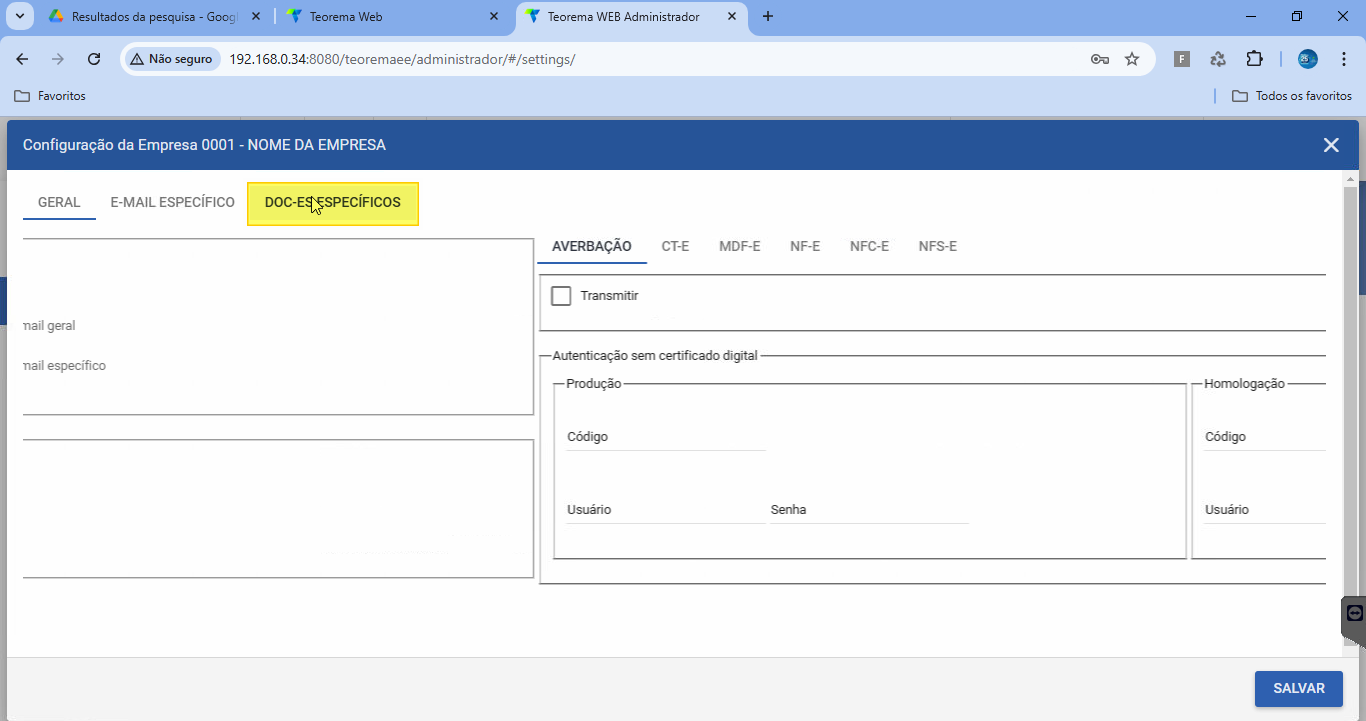Screen dimensions: 1366x721
Task: Open the Todos os favoritos folder
Action: [1292, 96]
